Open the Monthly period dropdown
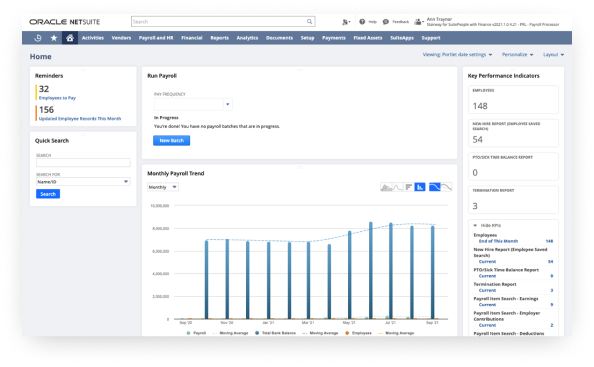Viewport: 594px width, 367px height. (x=163, y=187)
